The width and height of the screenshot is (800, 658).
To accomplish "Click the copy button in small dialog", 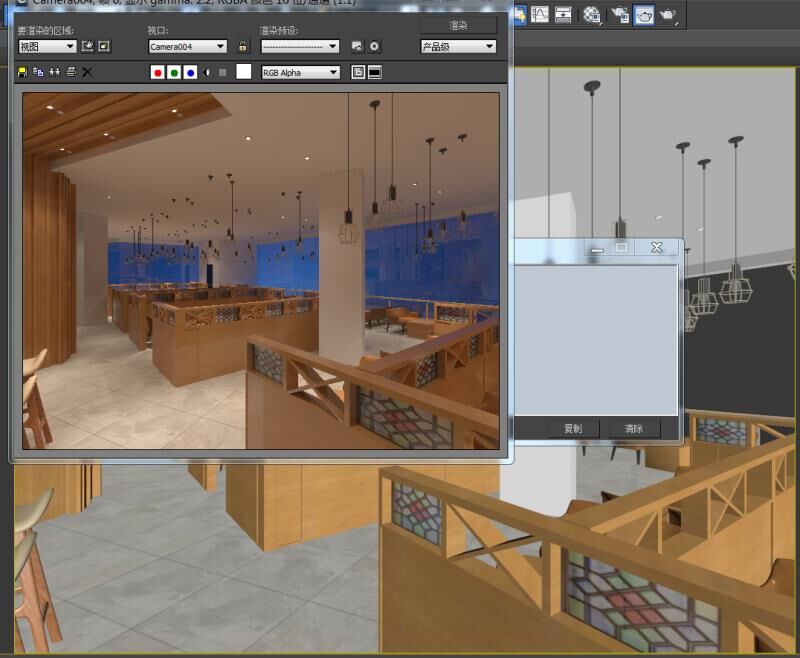I will point(573,428).
